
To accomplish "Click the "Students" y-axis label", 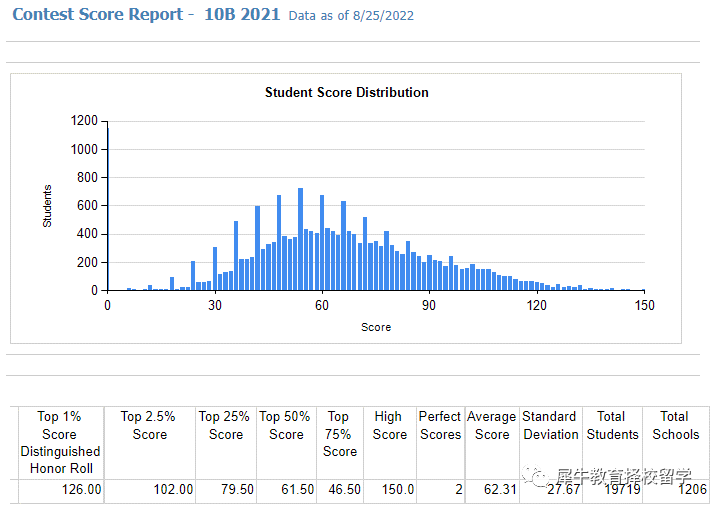I will [47, 205].
